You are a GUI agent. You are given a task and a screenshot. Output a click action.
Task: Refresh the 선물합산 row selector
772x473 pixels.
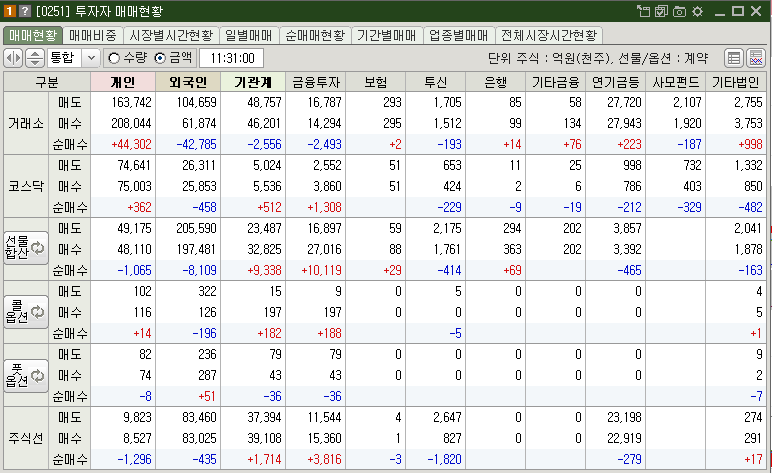(26, 248)
